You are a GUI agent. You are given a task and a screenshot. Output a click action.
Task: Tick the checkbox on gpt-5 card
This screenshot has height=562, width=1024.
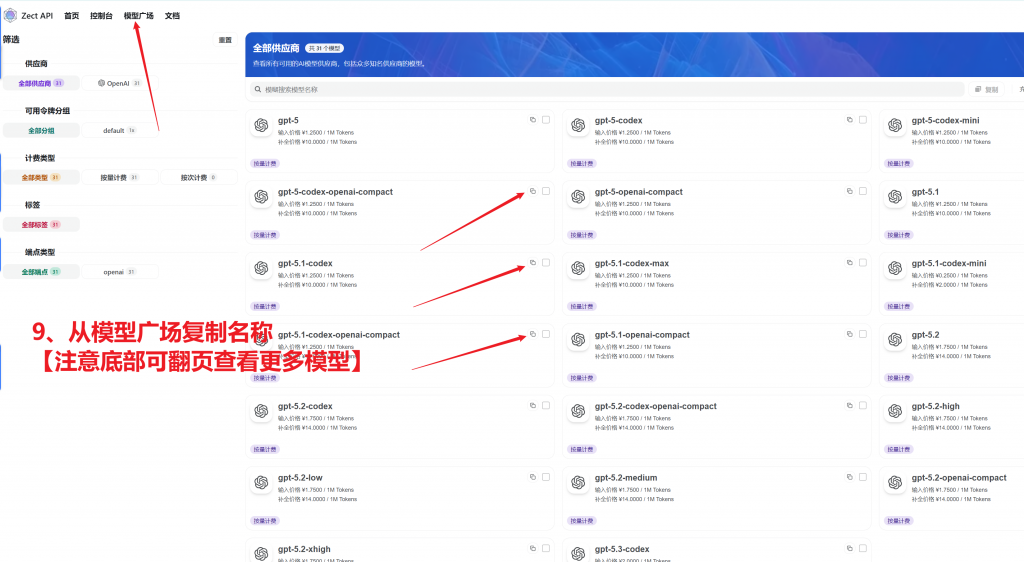(546, 120)
